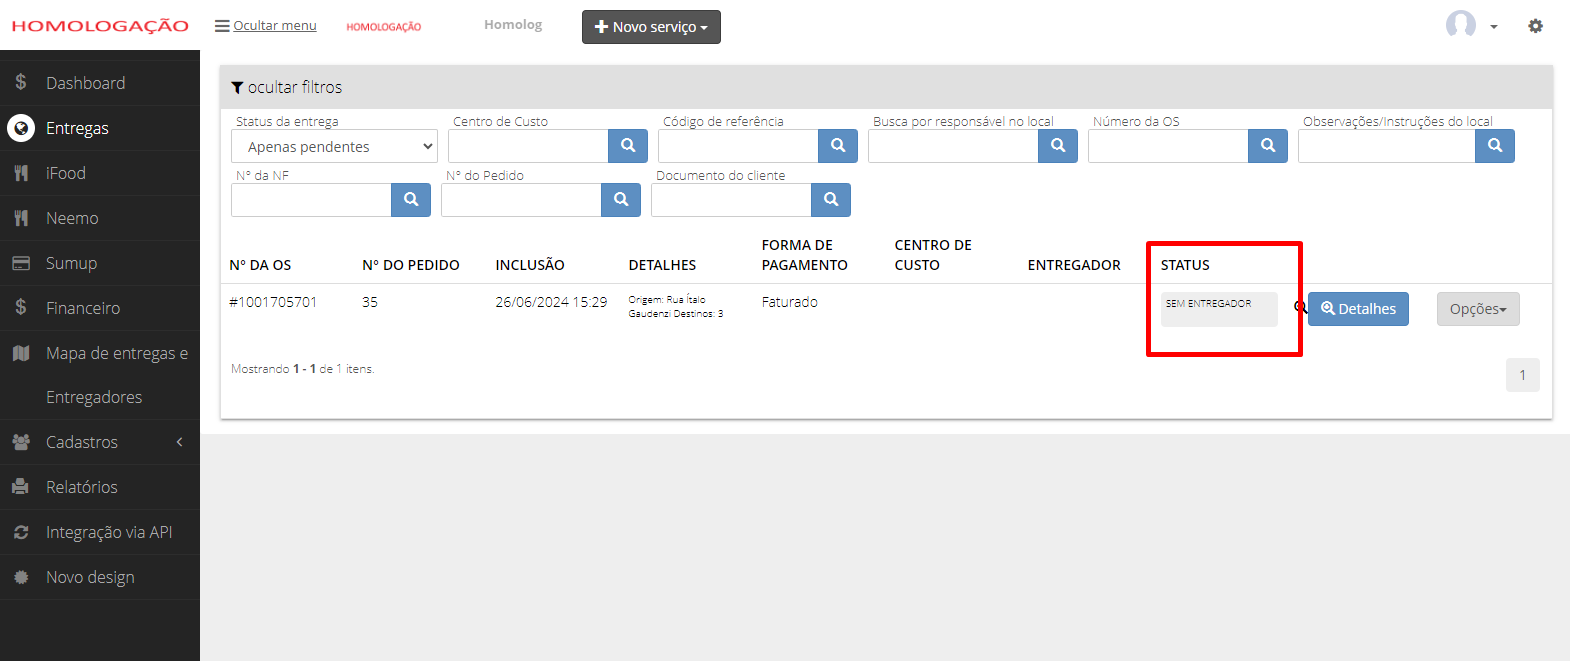Click the search icon for Código de referência
Viewport: 1570px width, 661px height.
838,146
